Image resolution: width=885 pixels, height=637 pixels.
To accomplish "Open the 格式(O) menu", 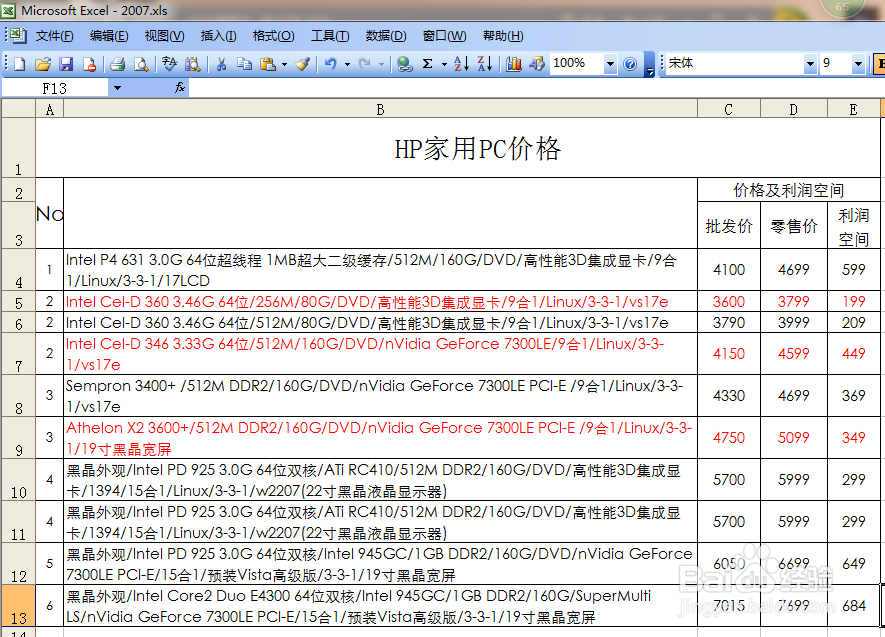I will (273, 36).
